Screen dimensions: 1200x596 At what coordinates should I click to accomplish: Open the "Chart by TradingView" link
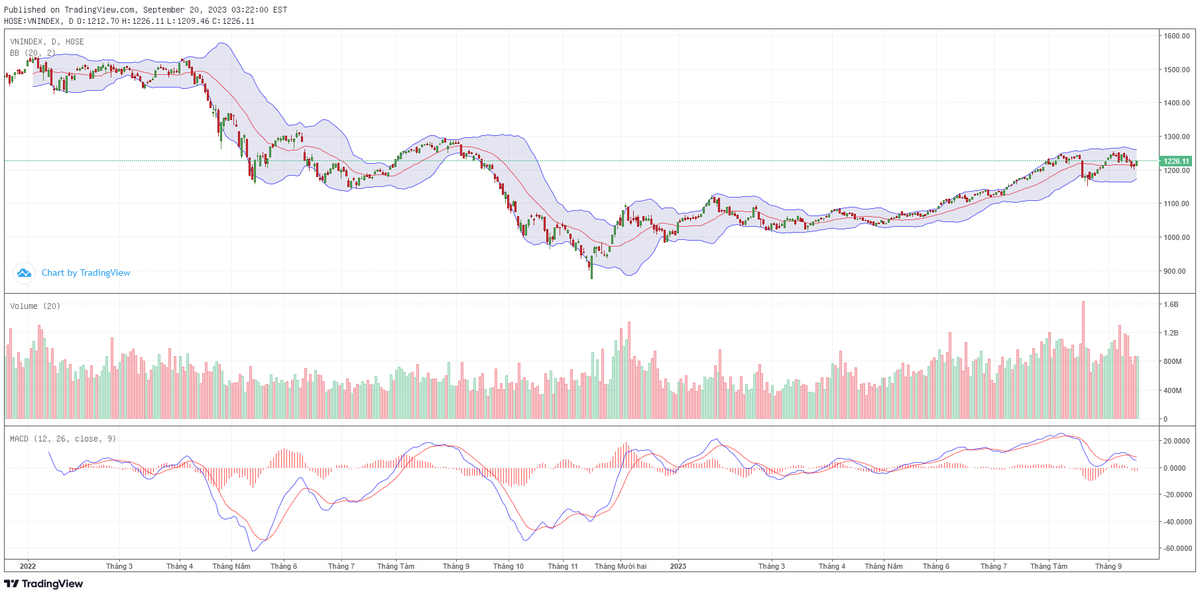tap(85, 272)
